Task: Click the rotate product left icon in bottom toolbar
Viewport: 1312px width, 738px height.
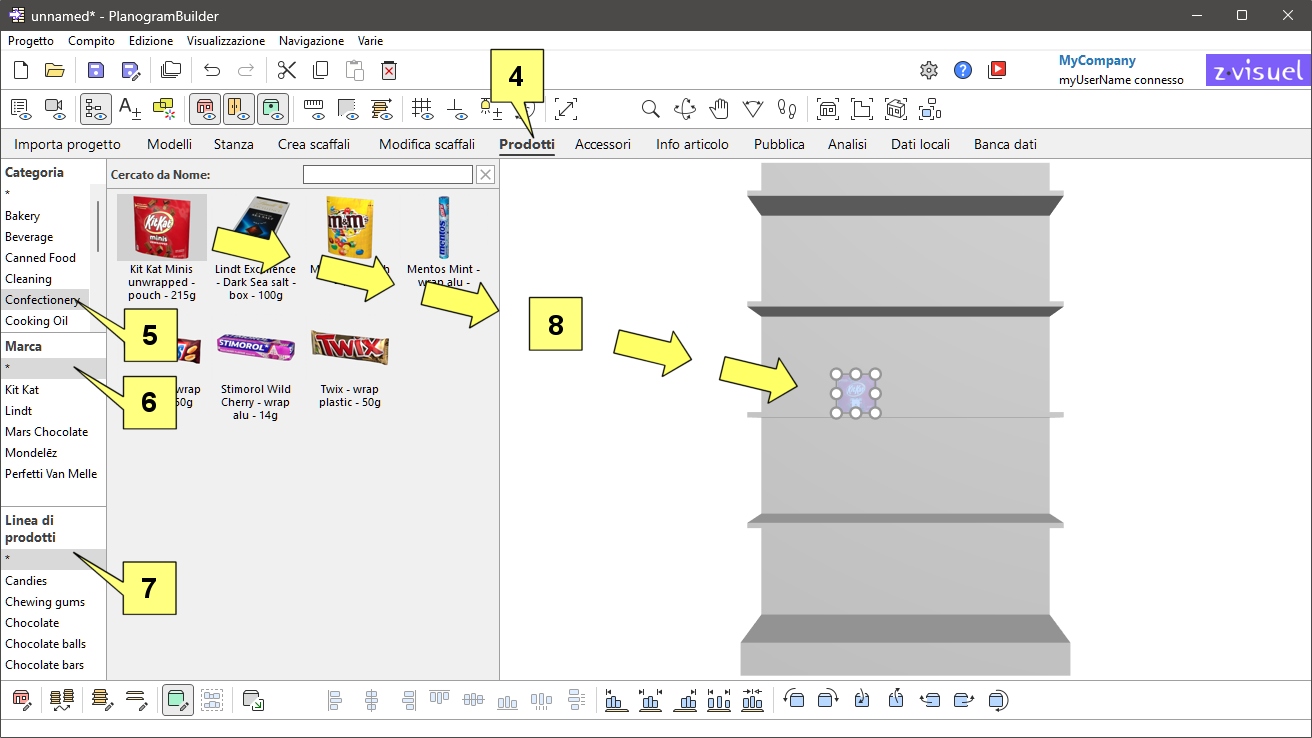Action: coord(794,700)
